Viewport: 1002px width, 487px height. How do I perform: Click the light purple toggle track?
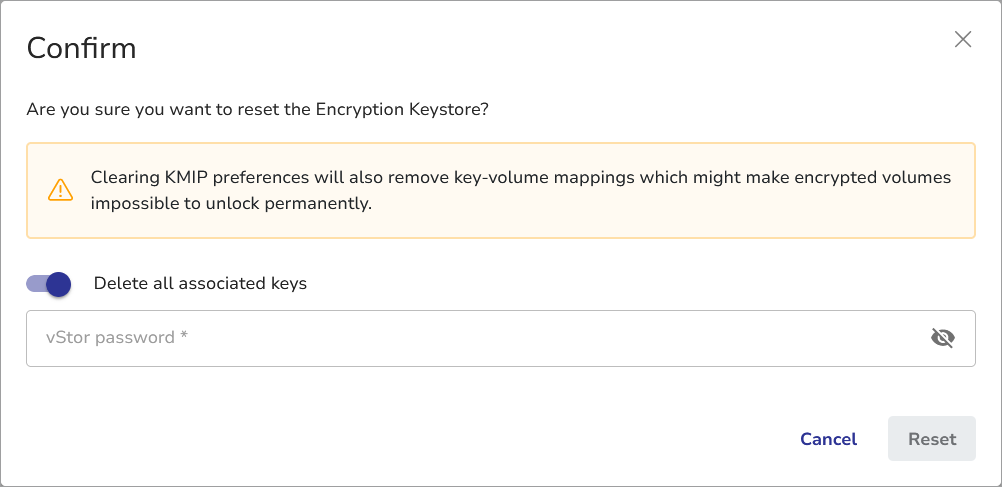point(35,284)
